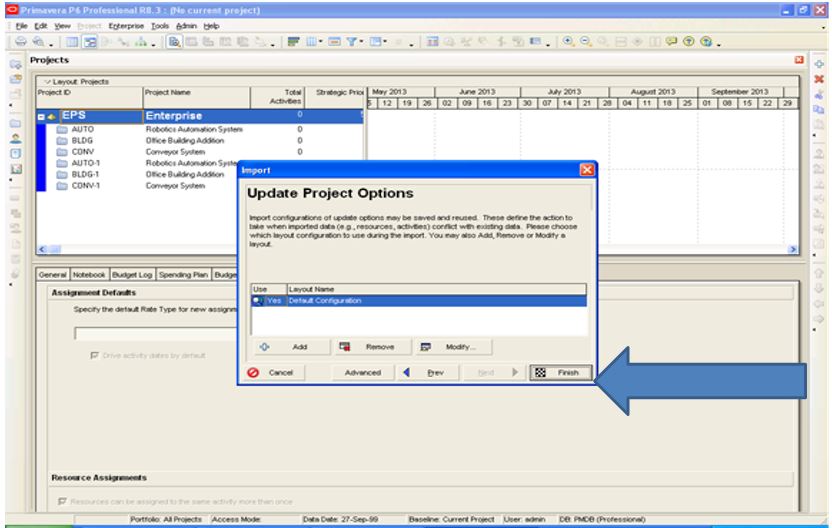Image resolution: width=832 pixels, height=528 pixels.
Task: Click the Add layout configuration icon button
Action: click(x=289, y=347)
